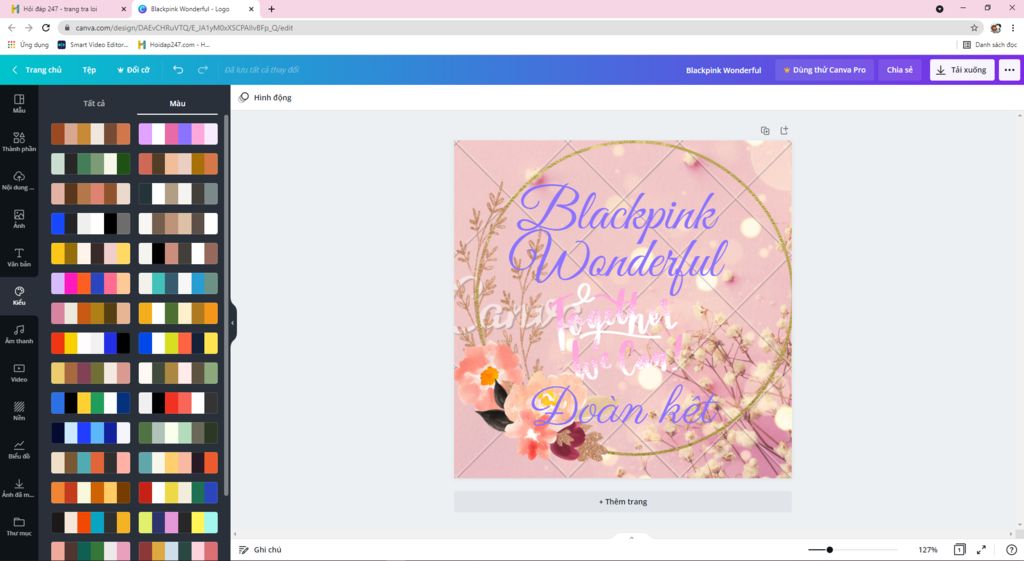Open the help question mark button
Viewport: 1024px width, 561px height.
(1011, 550)
